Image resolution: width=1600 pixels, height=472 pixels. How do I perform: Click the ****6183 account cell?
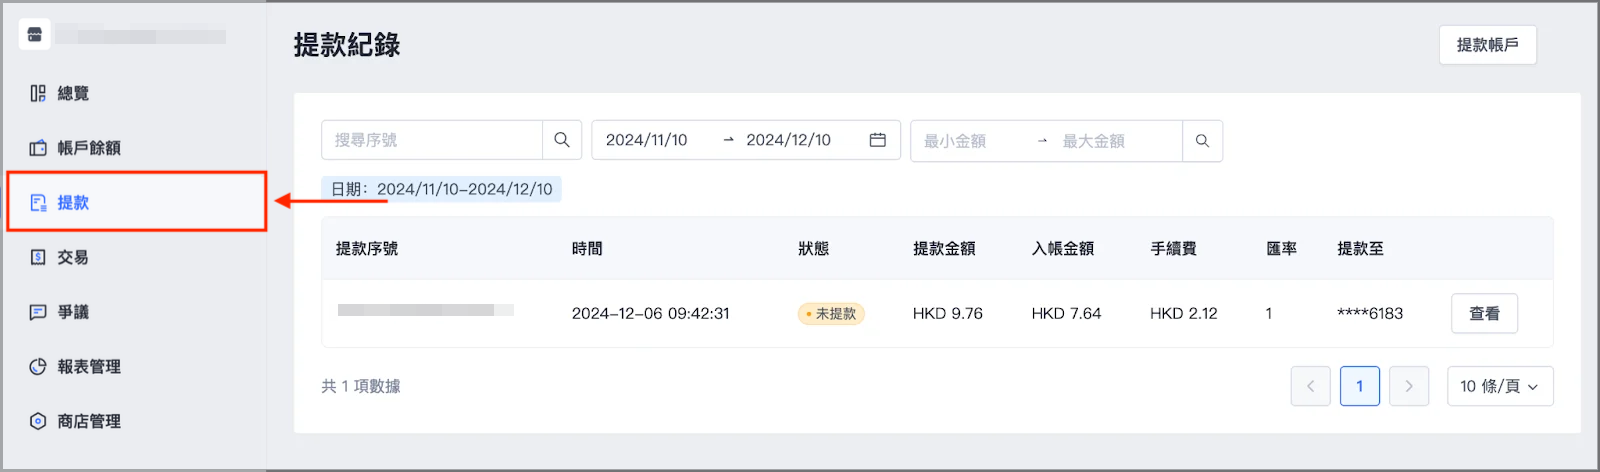point(1370,313)
